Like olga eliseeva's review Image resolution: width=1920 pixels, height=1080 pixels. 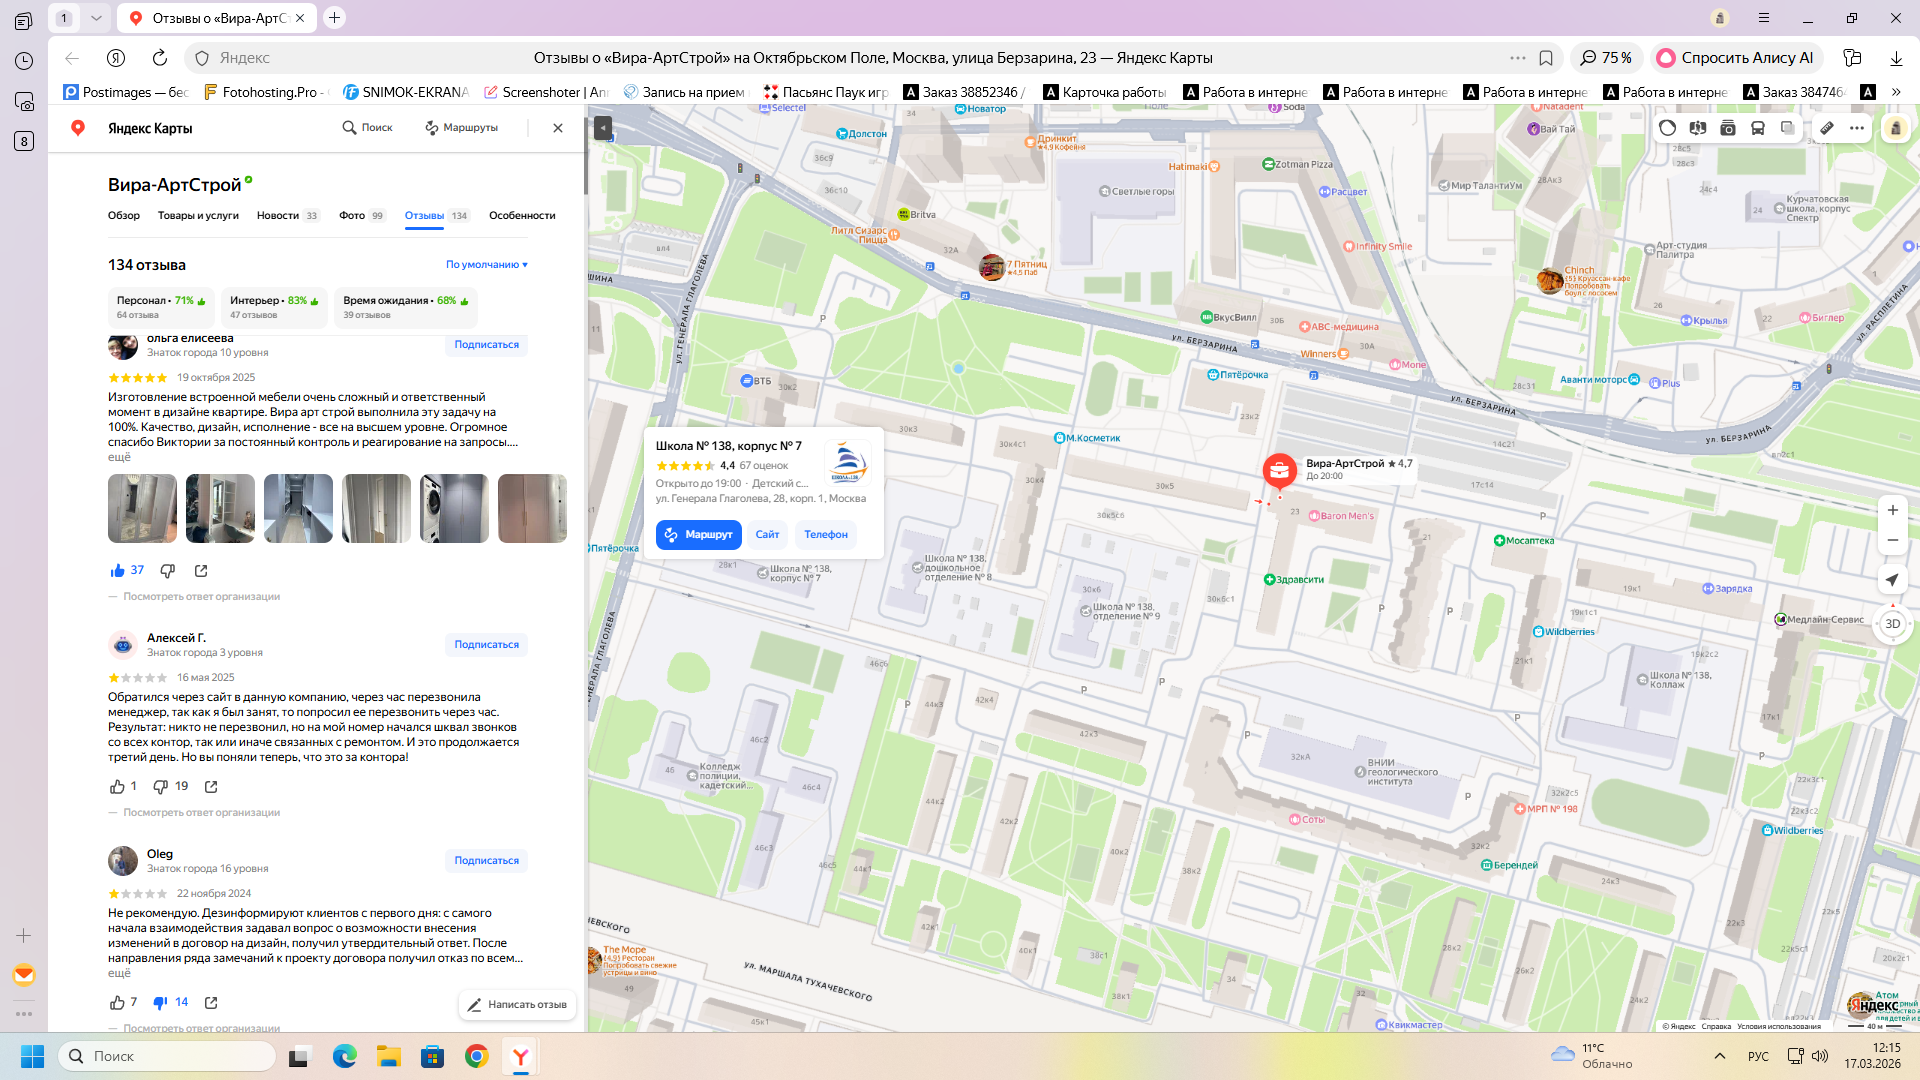(118, 571)
